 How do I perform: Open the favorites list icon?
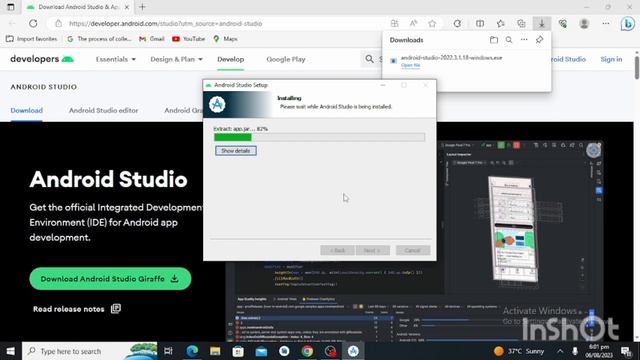[x=501, y=24]
